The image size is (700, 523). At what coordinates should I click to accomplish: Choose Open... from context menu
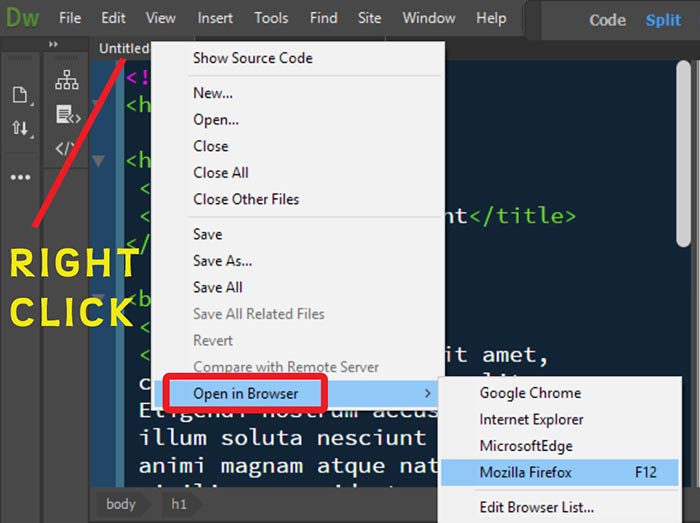click(x=216, y=120)
